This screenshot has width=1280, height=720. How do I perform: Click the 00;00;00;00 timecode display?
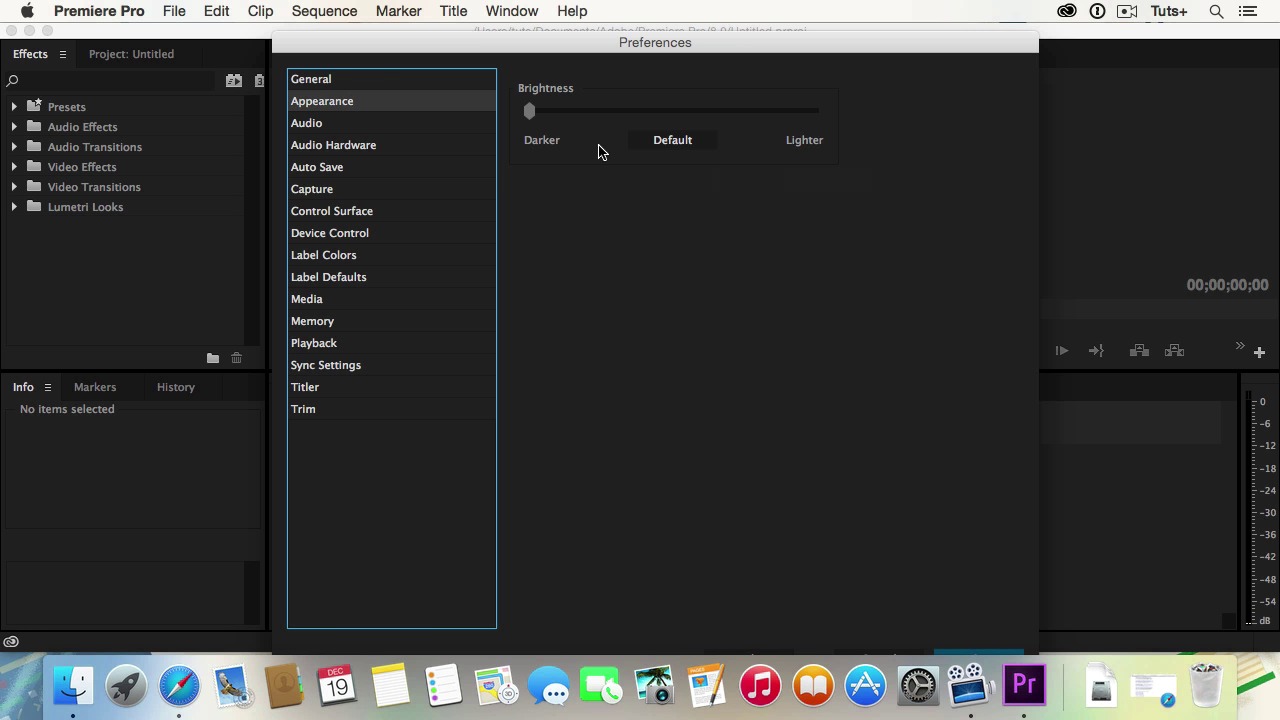1227,285
